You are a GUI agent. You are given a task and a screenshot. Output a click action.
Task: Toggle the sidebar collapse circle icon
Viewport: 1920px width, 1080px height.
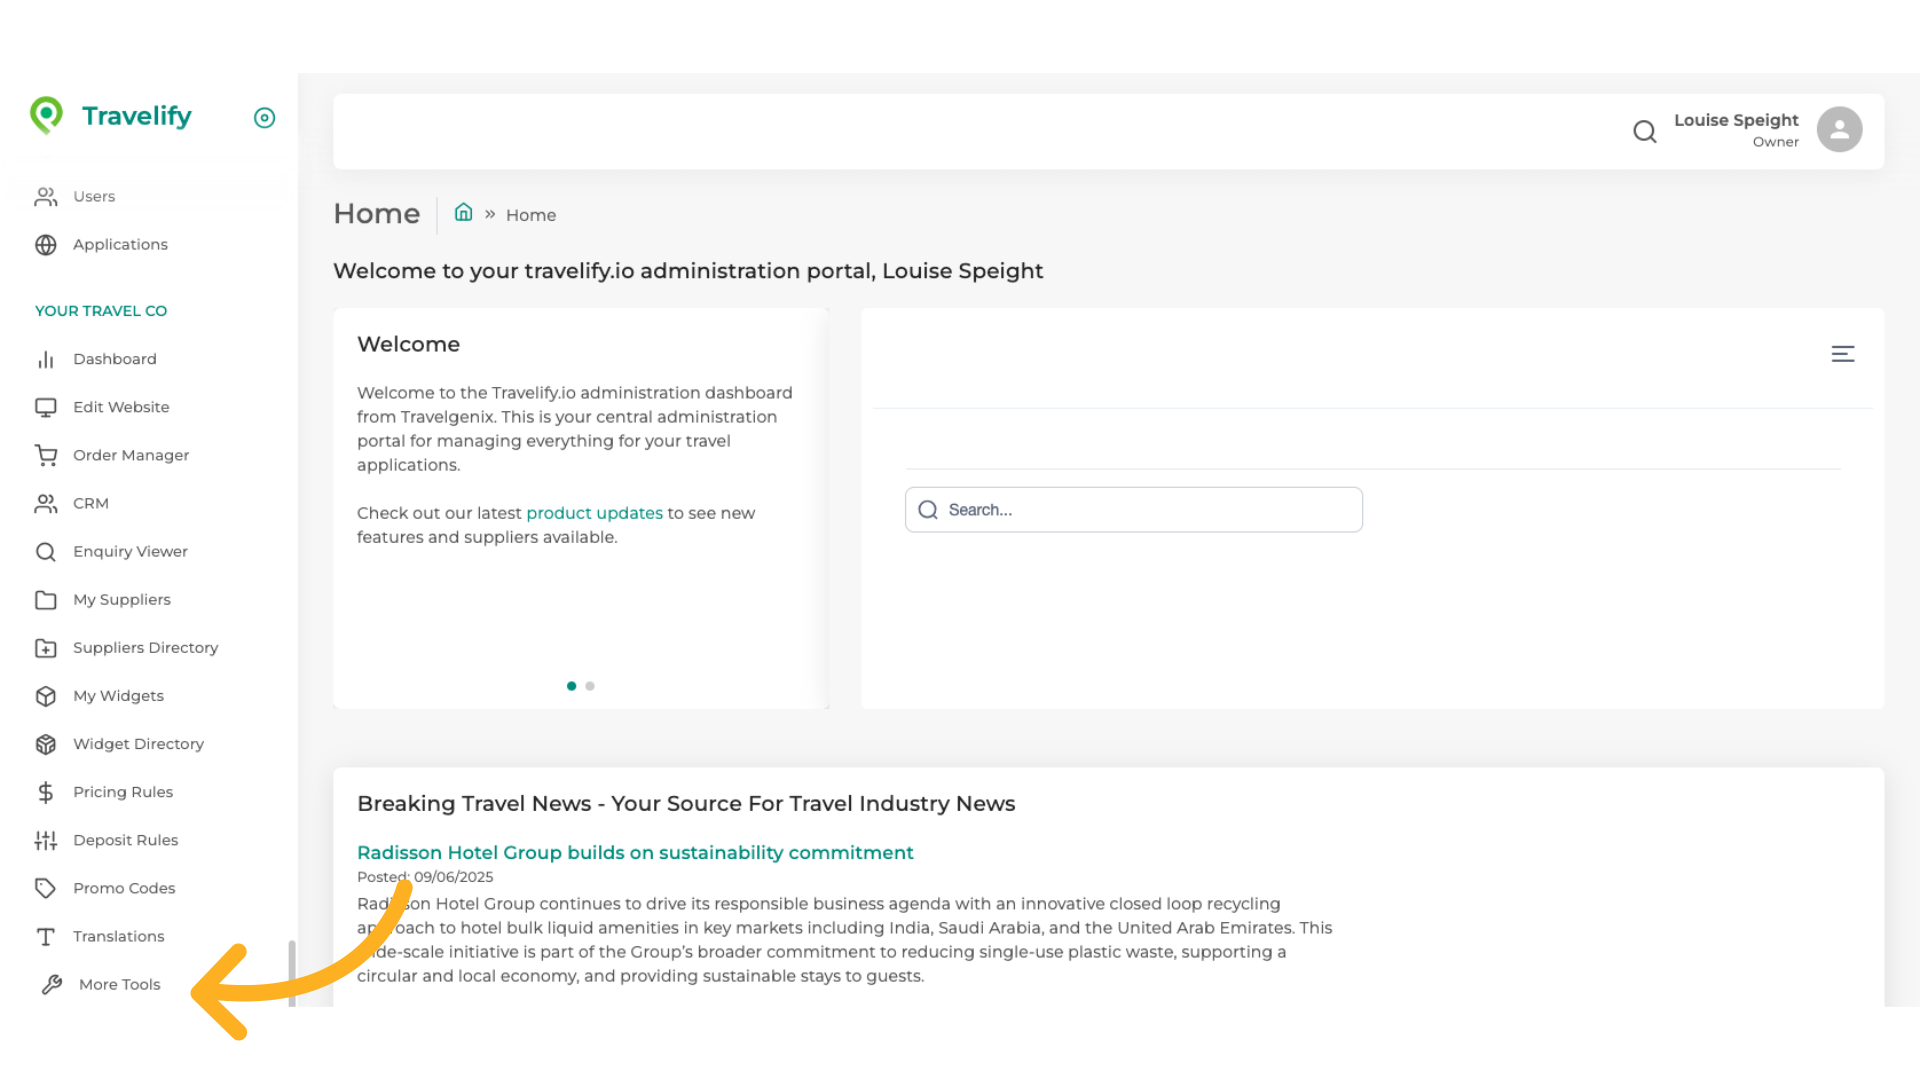coord(264,118)
